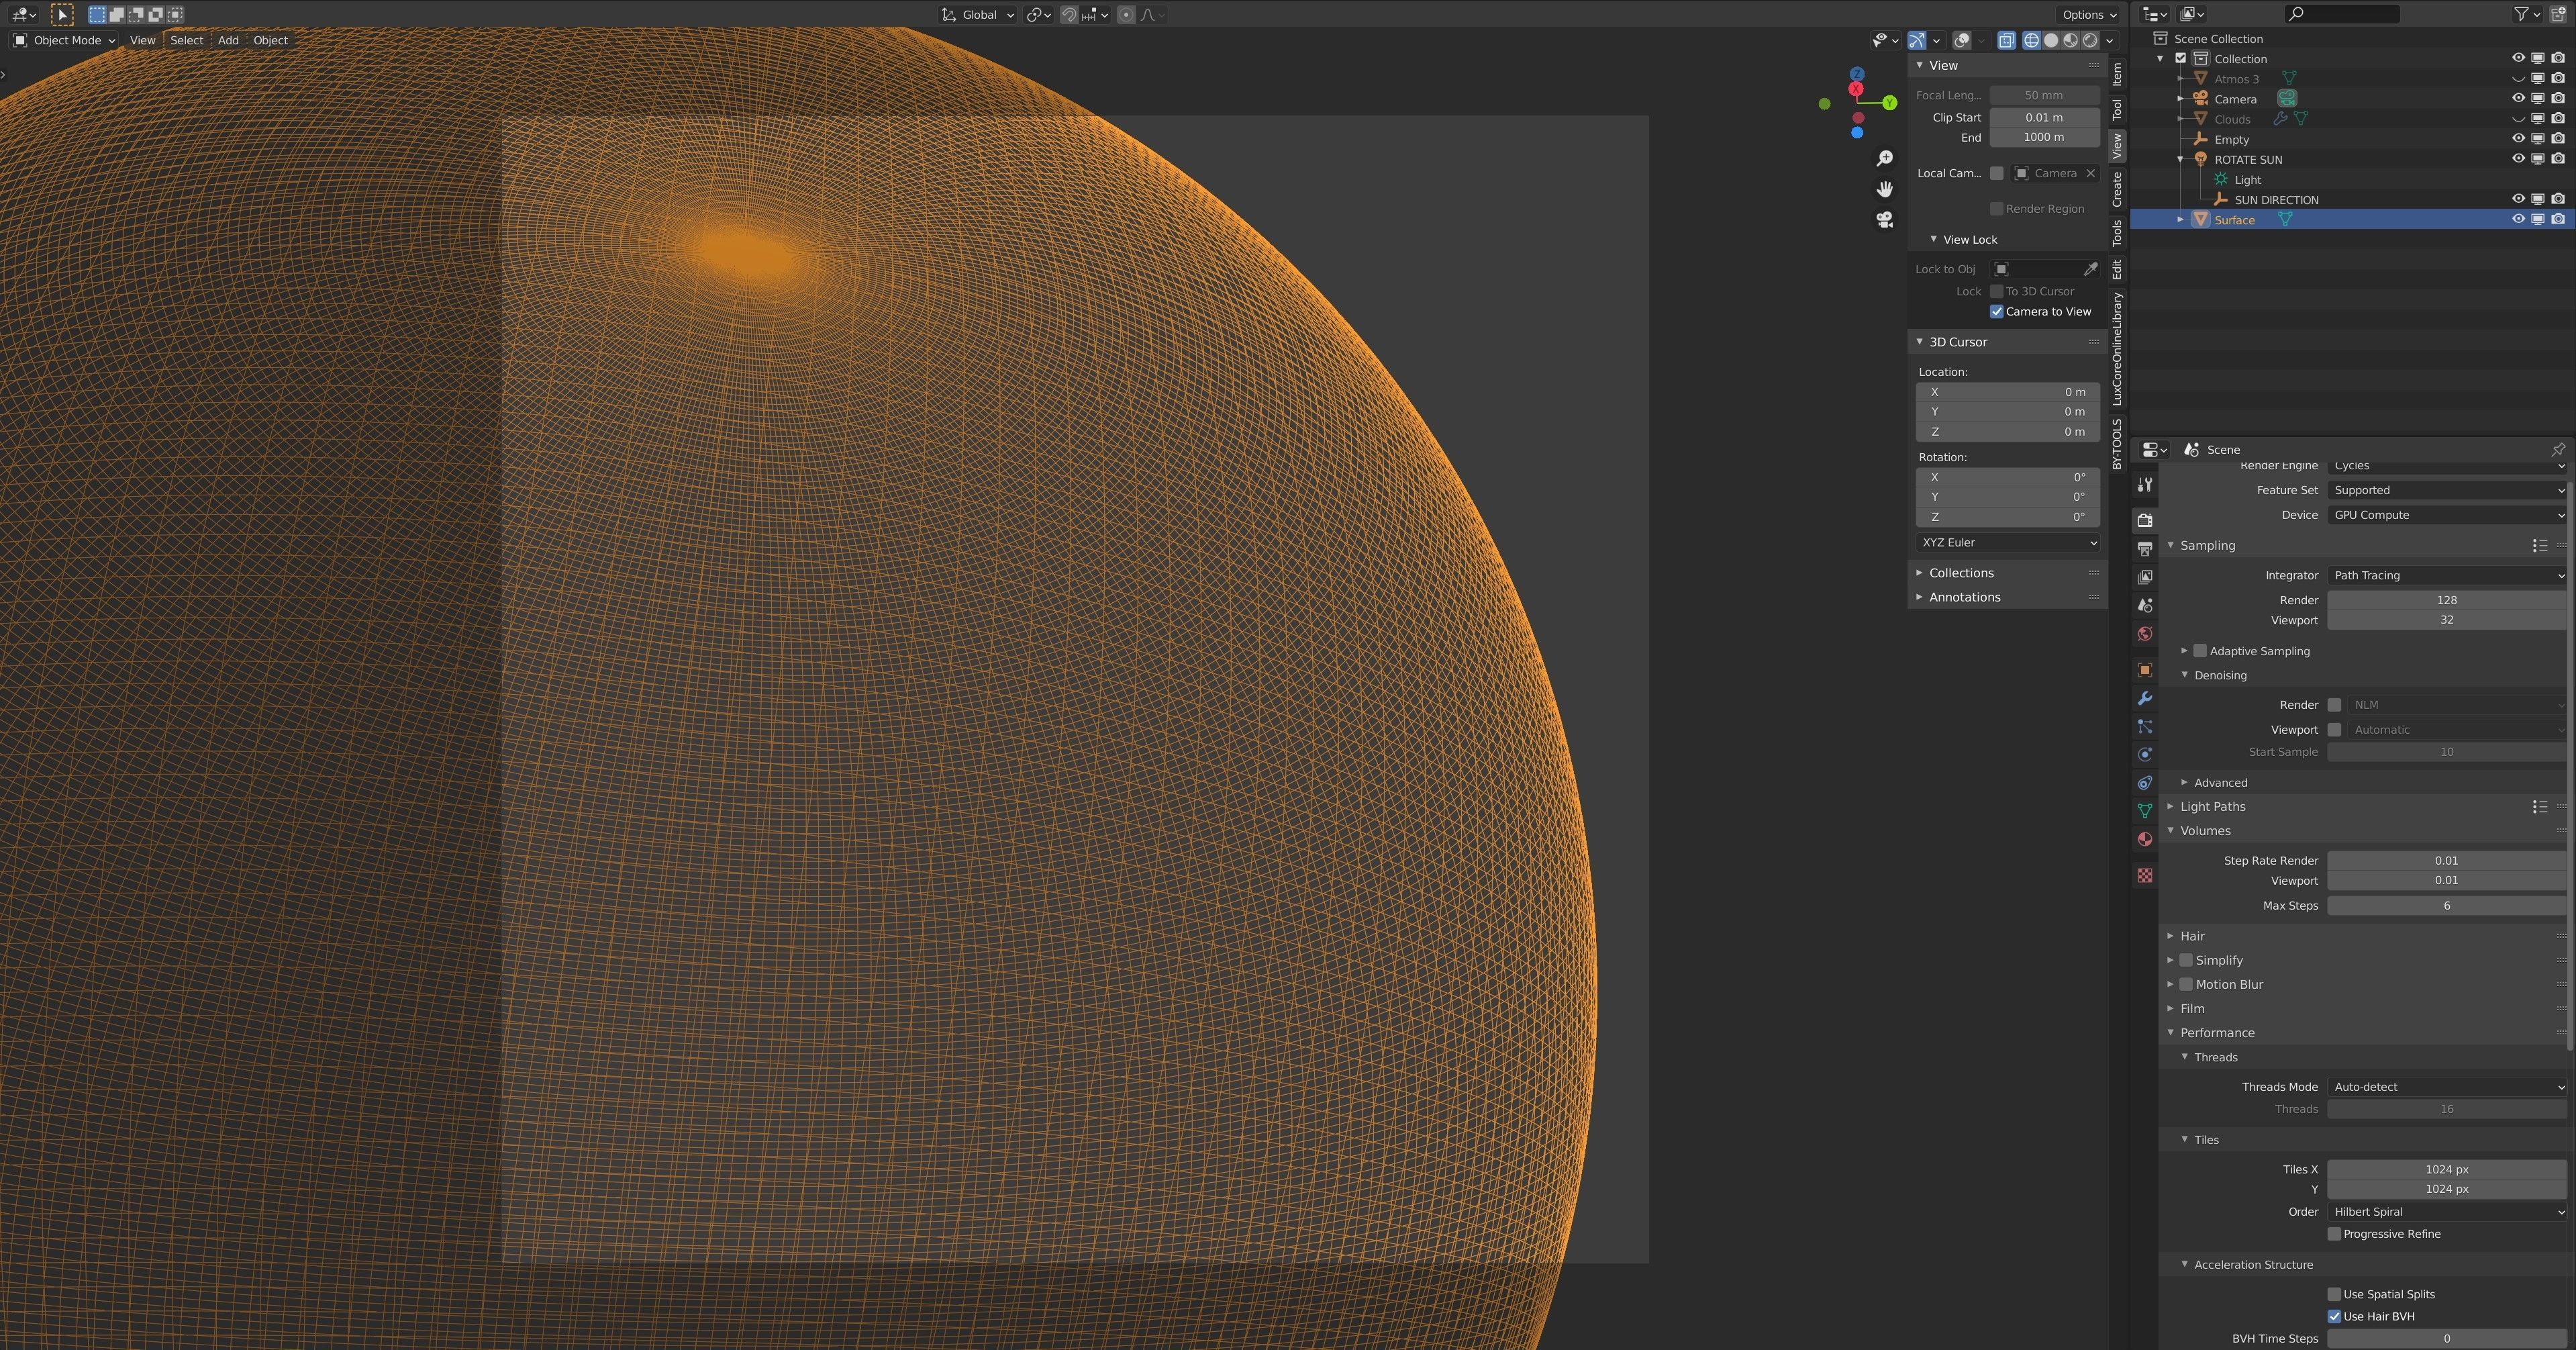Disable Camera to View checkbox
This screenshot has height=1350, width=2576.
[x=1996, y=312]
